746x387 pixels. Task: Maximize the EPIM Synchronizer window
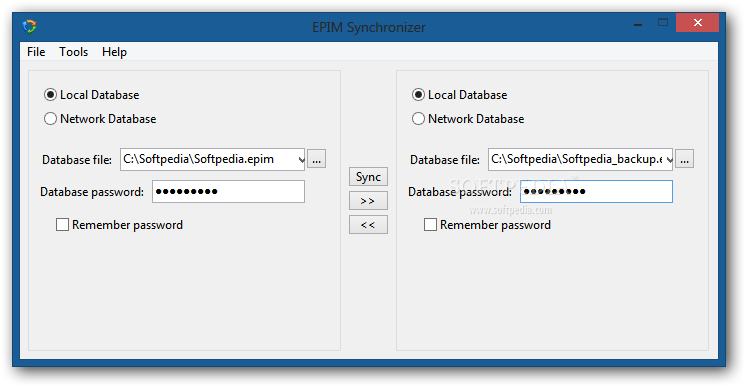coord(663,23)
